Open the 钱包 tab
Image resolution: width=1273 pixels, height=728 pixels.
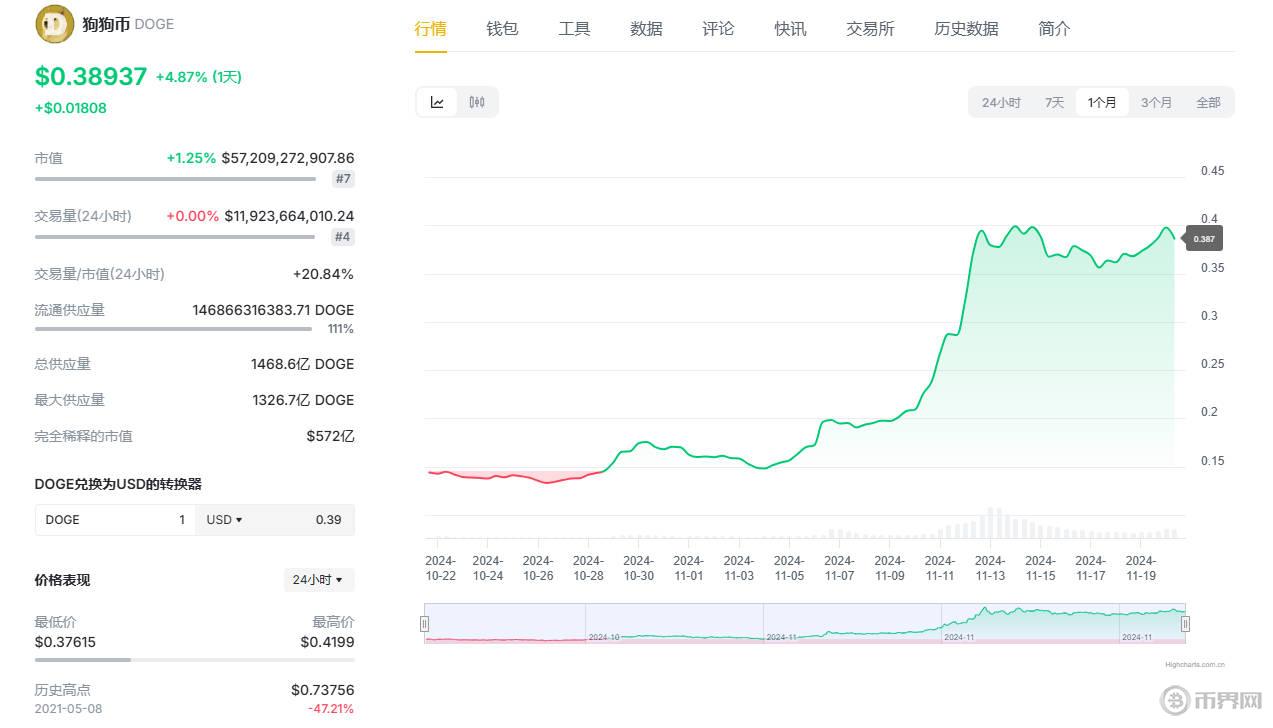tap(502, 29)
